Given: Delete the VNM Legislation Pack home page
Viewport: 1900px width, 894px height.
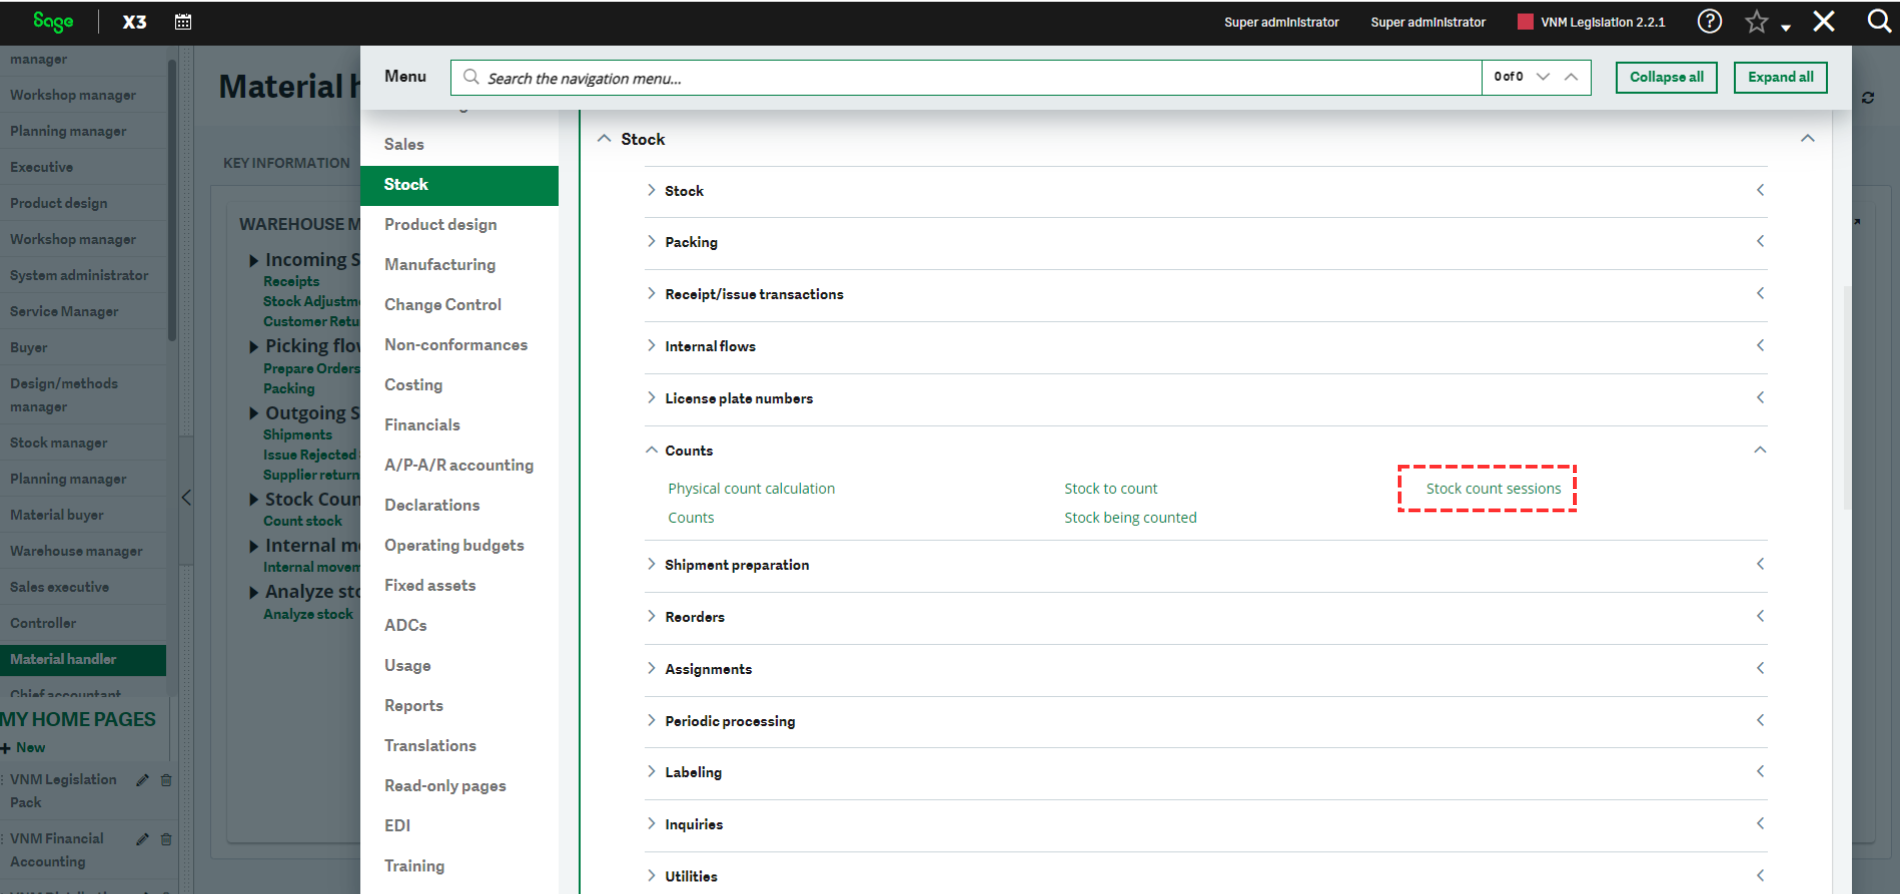Looking at the screenshot, I should pyautogui.click(x=166, y=780).
